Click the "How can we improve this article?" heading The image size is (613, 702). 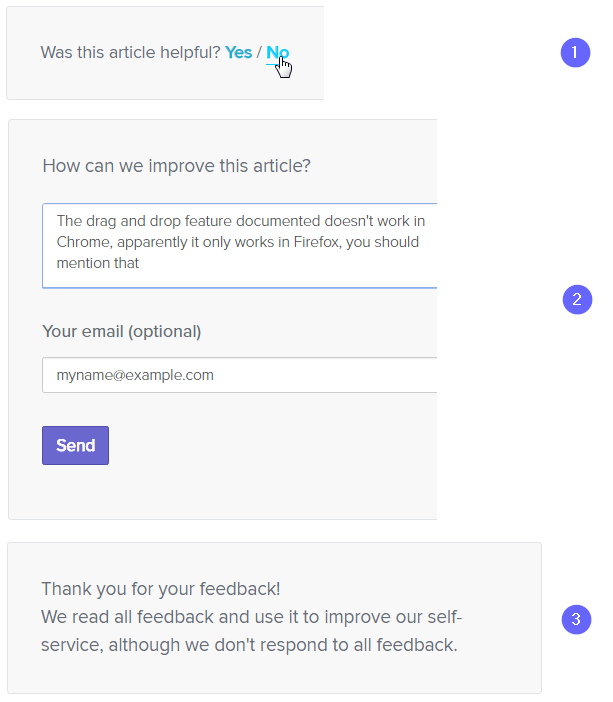pyautogui.click(x=176, y=165)
